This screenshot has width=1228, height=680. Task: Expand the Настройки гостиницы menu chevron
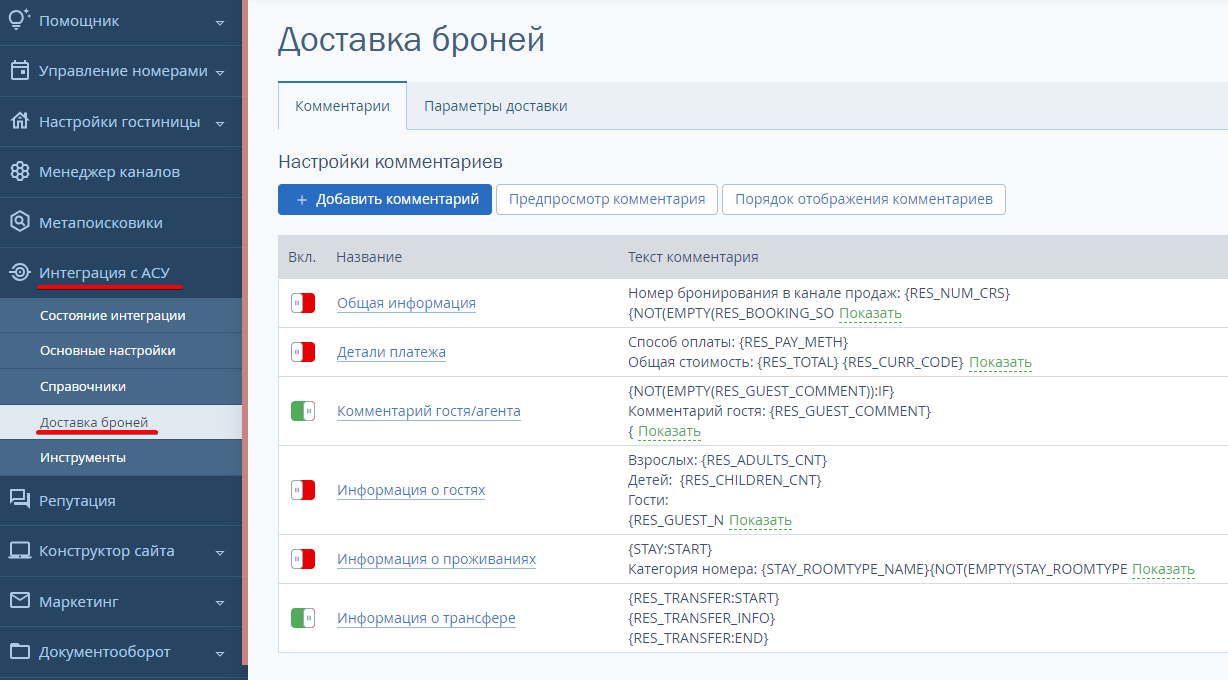click(219, 123)
